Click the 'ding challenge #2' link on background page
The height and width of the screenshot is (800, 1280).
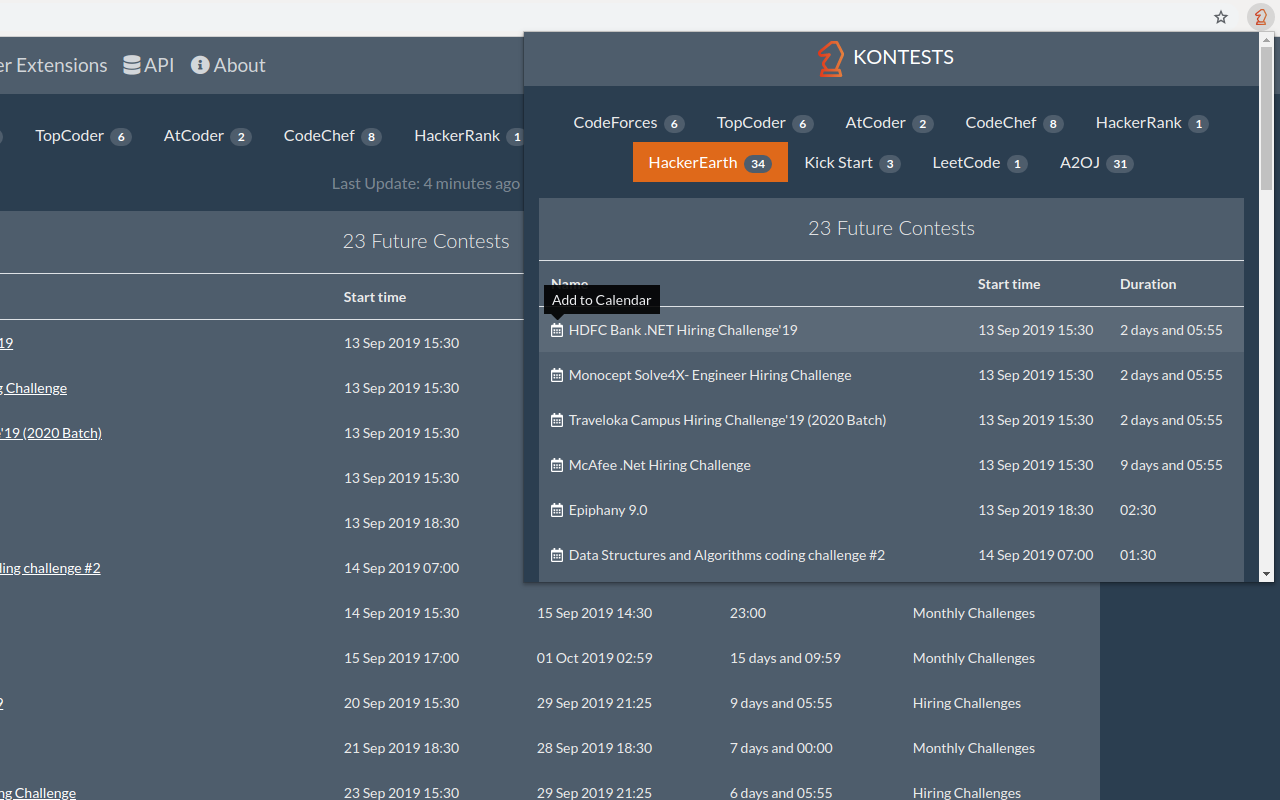click(x=50, y=568)
